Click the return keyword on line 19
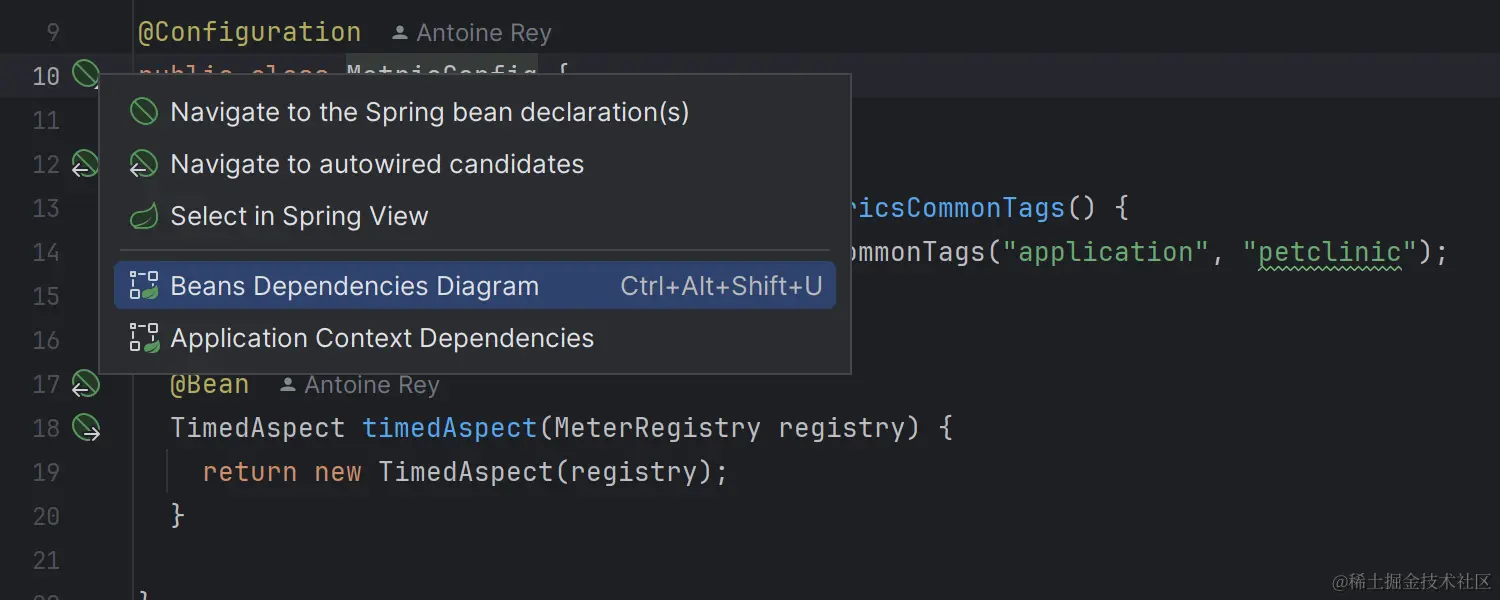This screenshot has width=1500, height=600. [x=249, y=472]
